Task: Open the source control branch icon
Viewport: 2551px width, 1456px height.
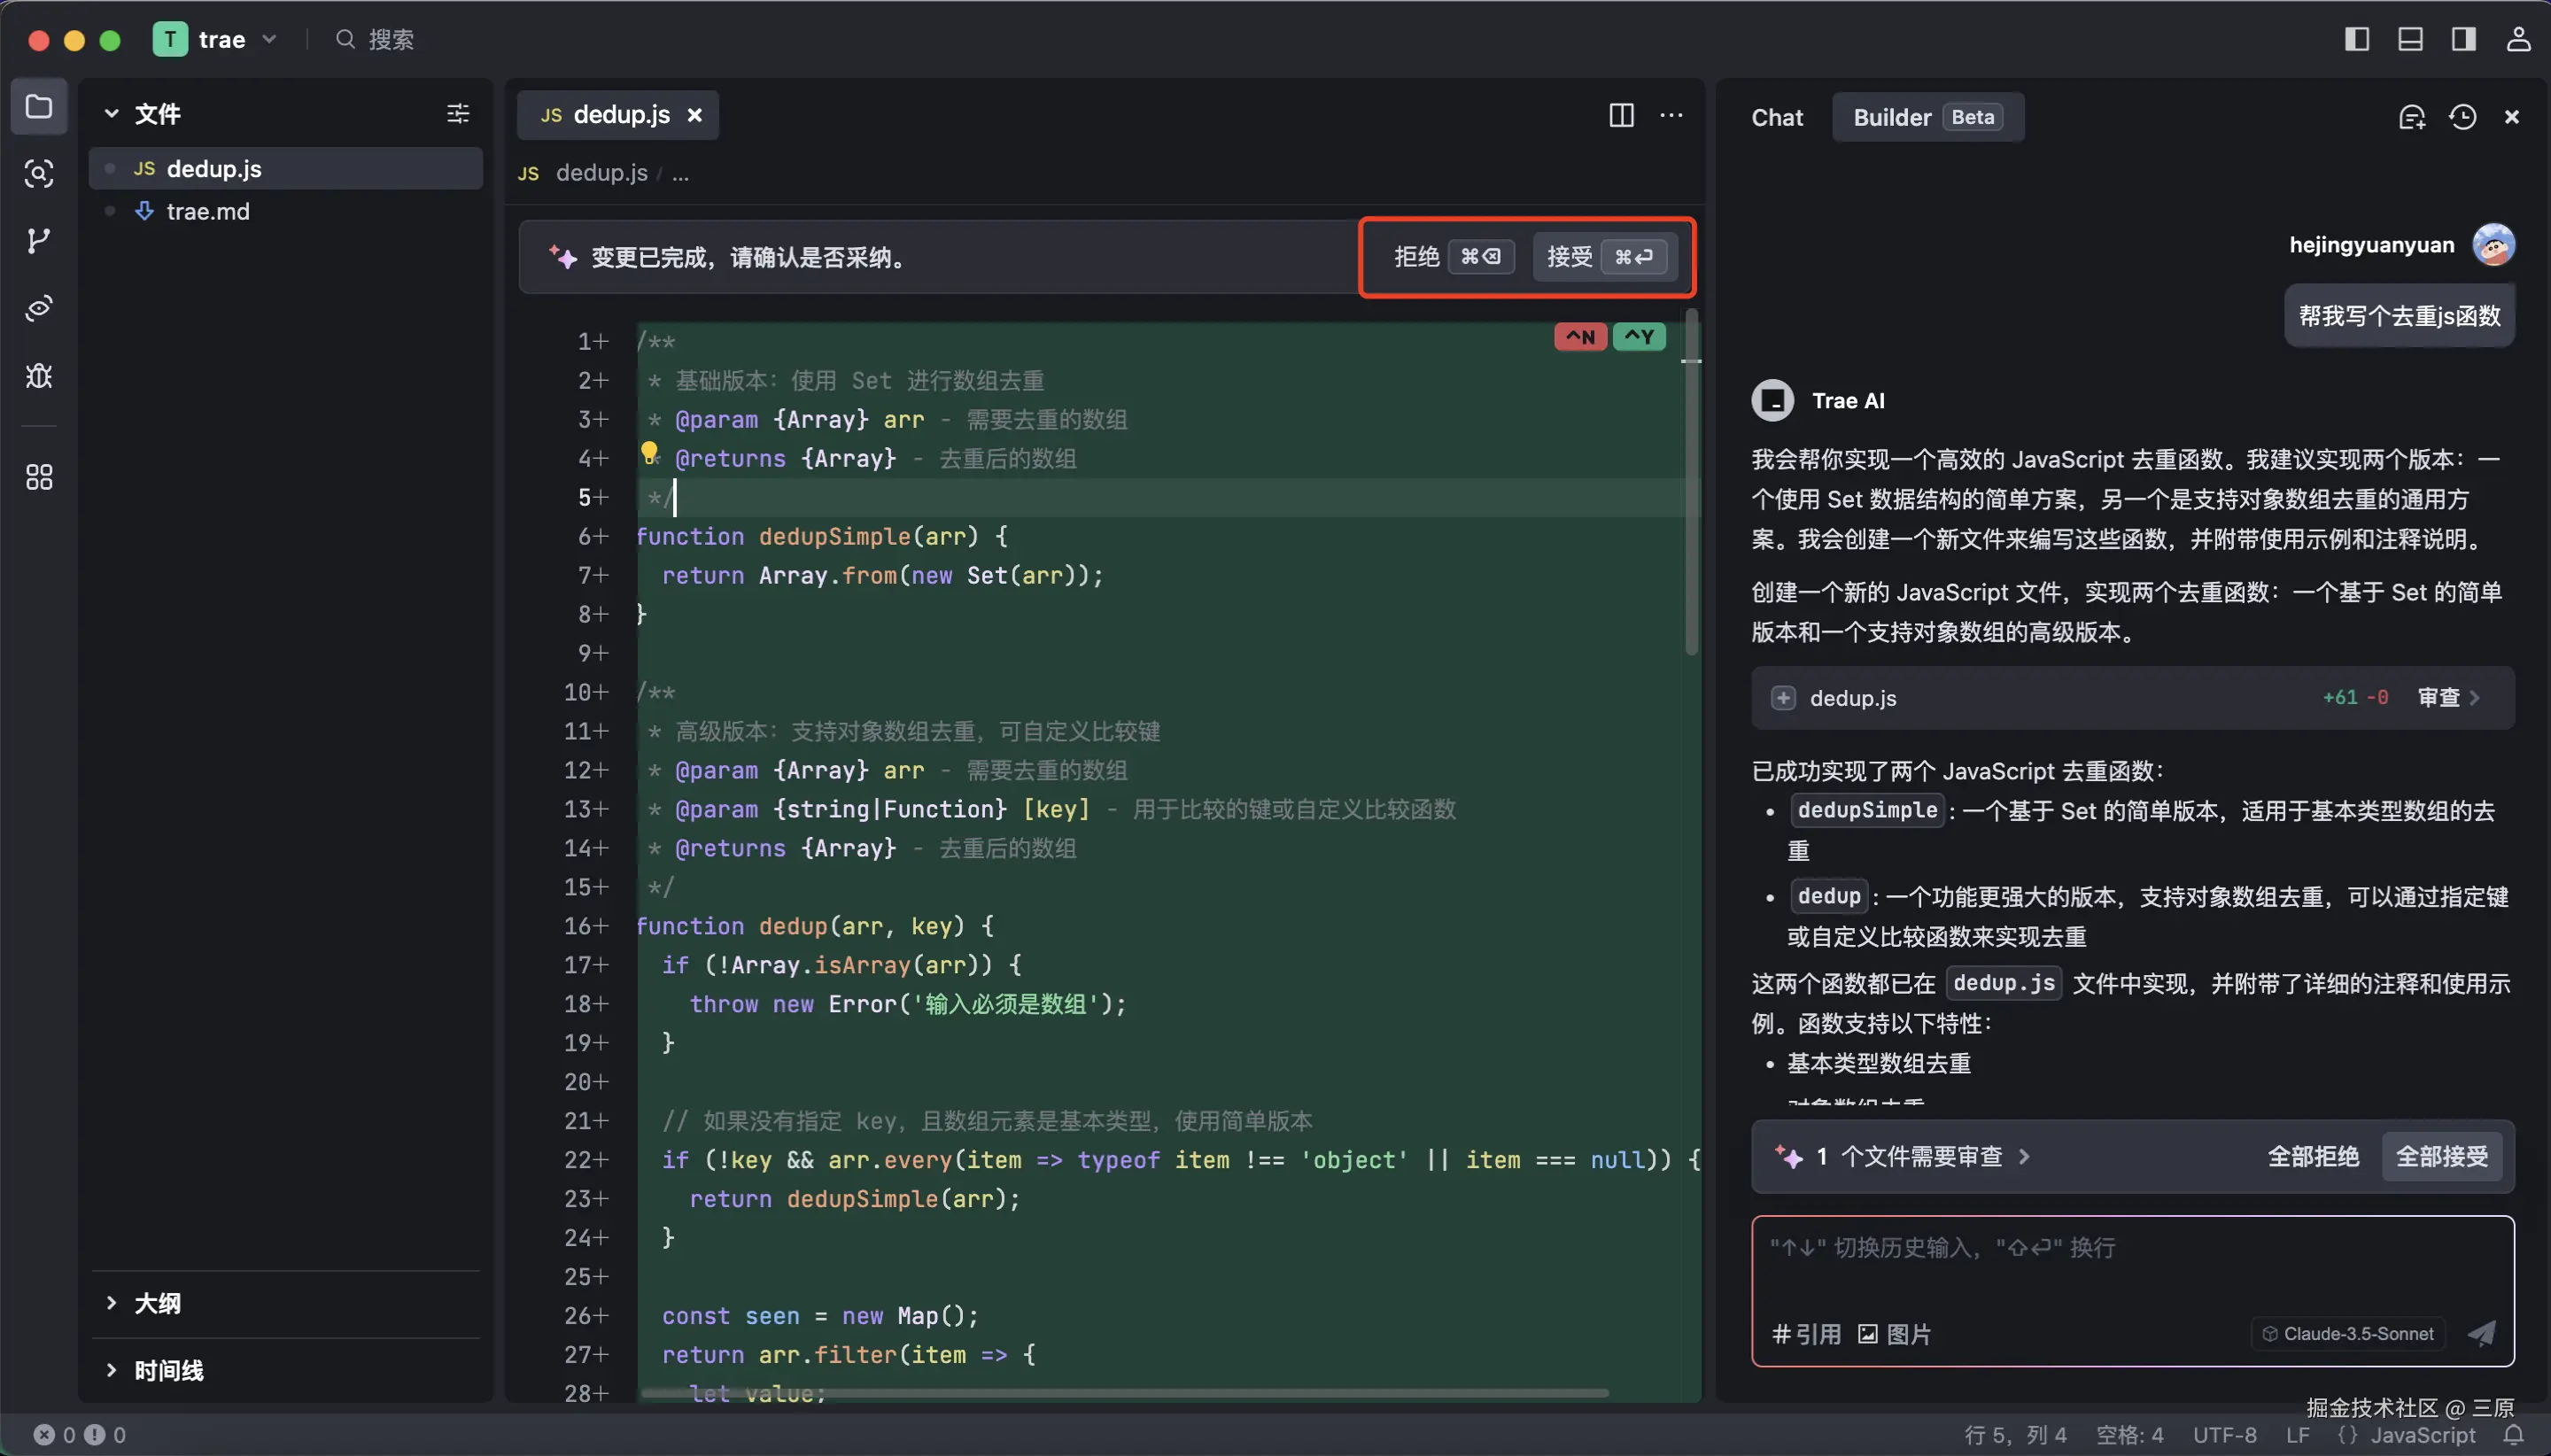Action: (38, 241)
